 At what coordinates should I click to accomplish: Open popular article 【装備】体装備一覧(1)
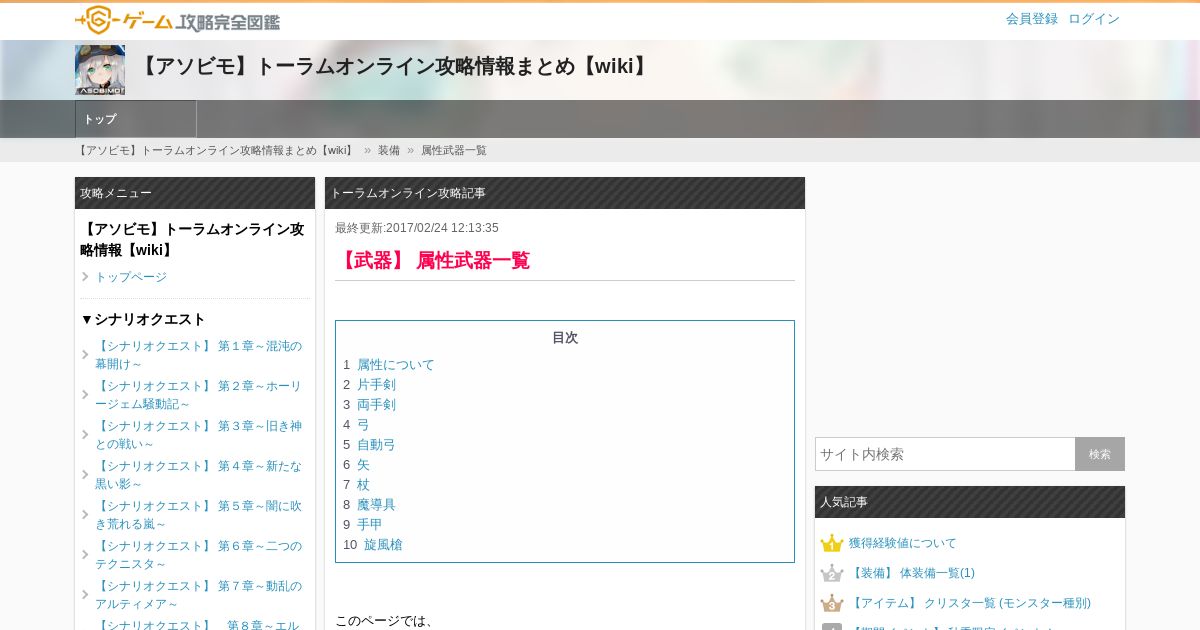coord(912,573)
